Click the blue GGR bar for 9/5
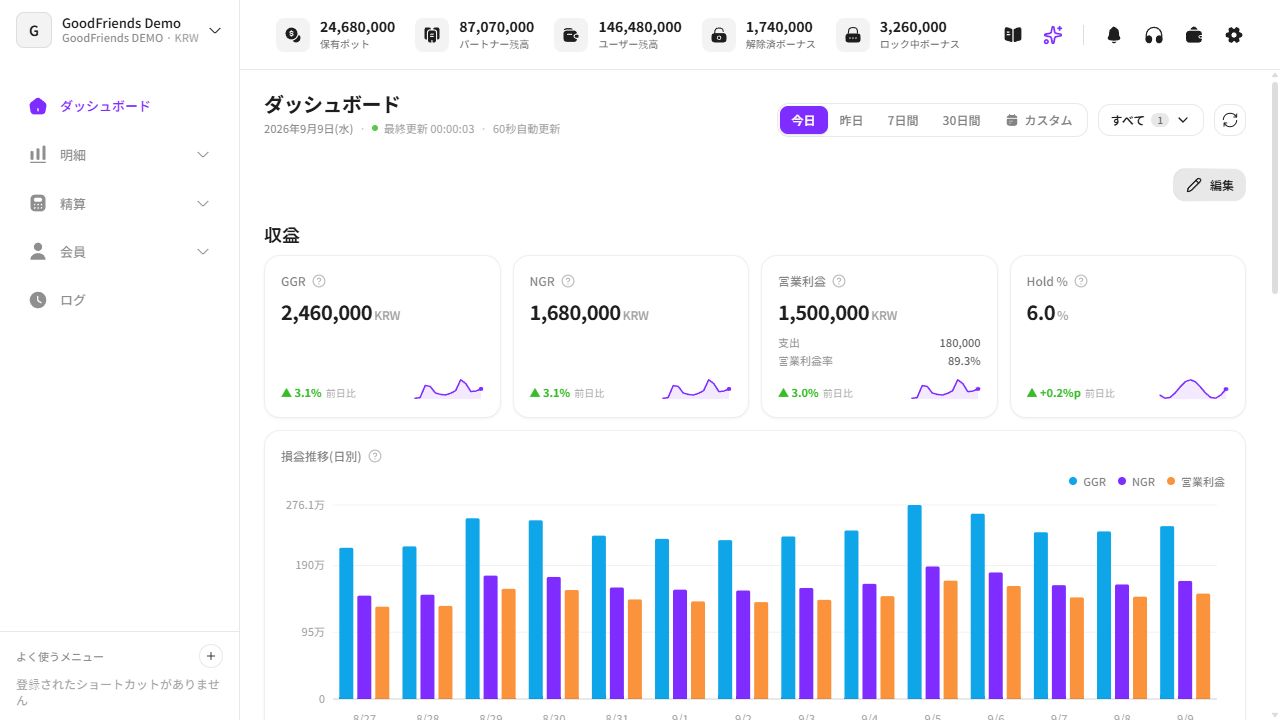The image size is (1280, 720). (915, 602)
